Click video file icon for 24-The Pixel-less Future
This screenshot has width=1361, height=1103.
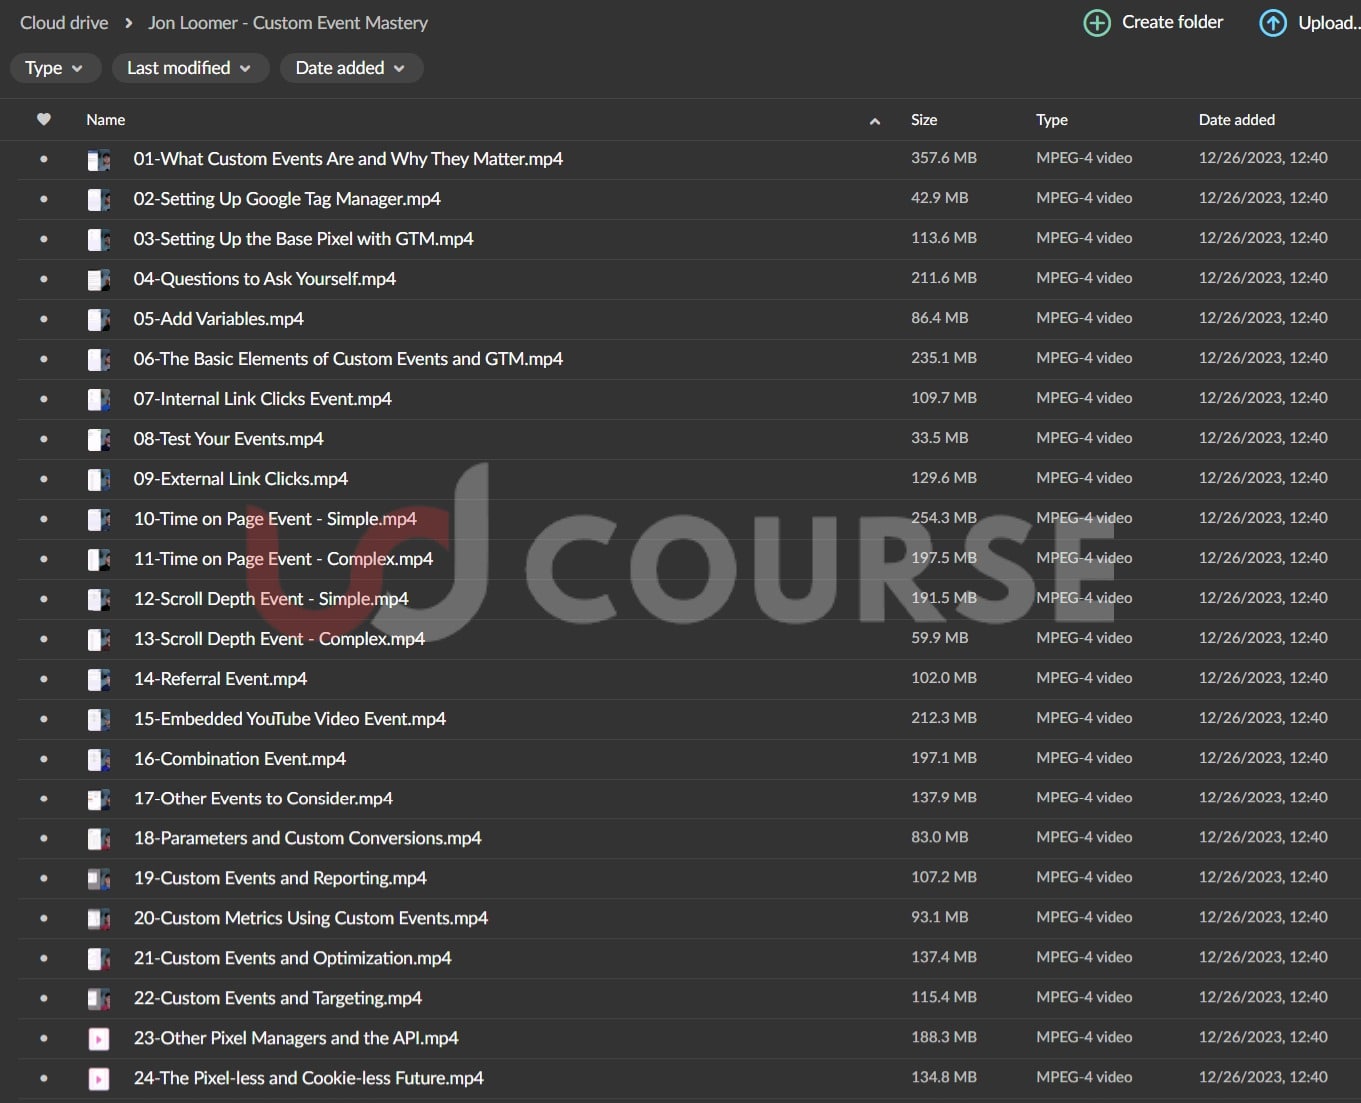99,1079
